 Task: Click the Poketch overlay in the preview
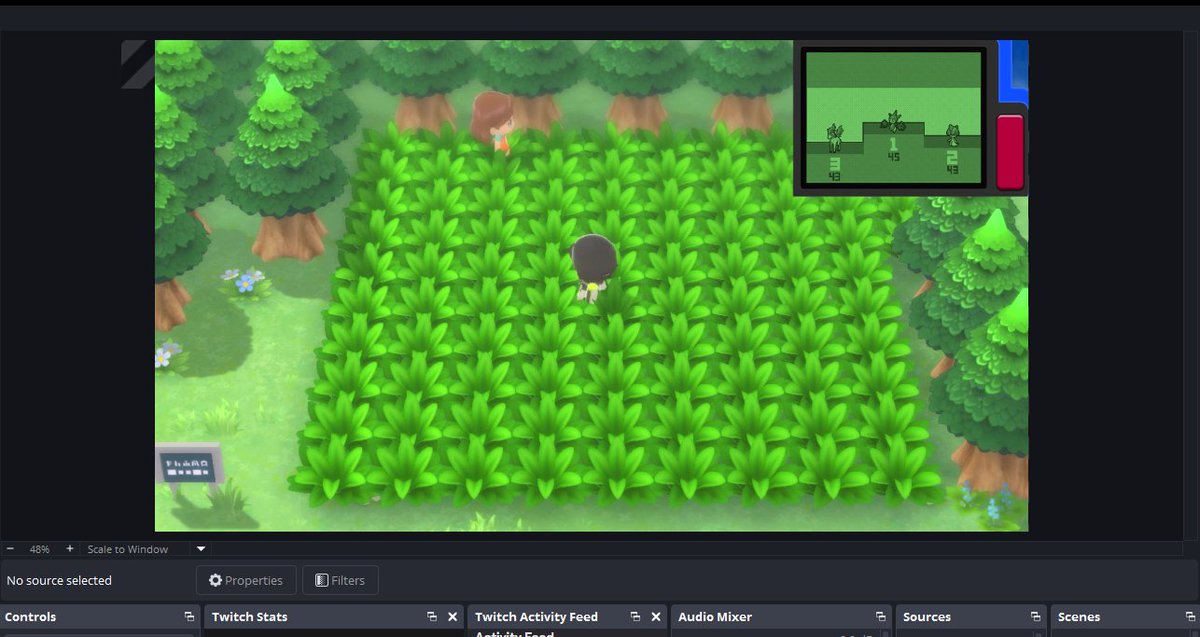[x=910, y=118]
